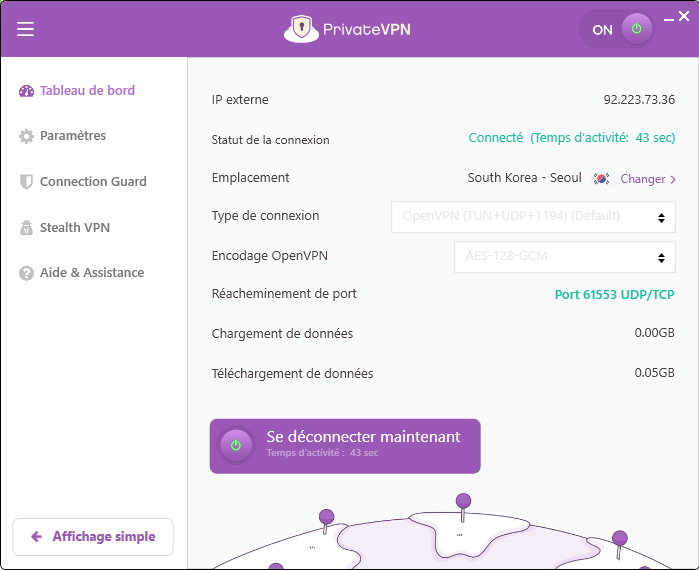Click the South Korea flag icon
Viewport: 699px width, 570px height.
601,178
